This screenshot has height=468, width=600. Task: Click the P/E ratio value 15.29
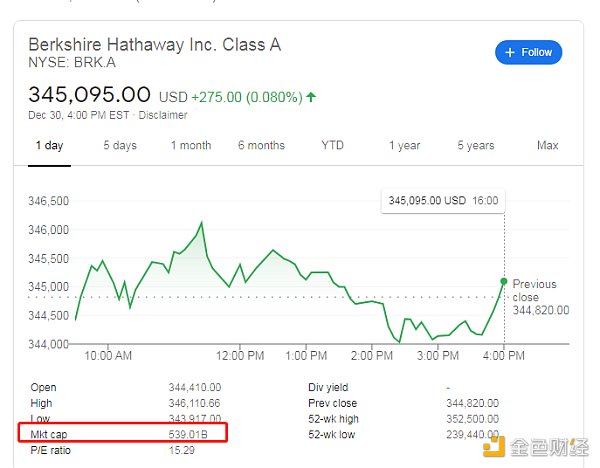tap(181, 450)
